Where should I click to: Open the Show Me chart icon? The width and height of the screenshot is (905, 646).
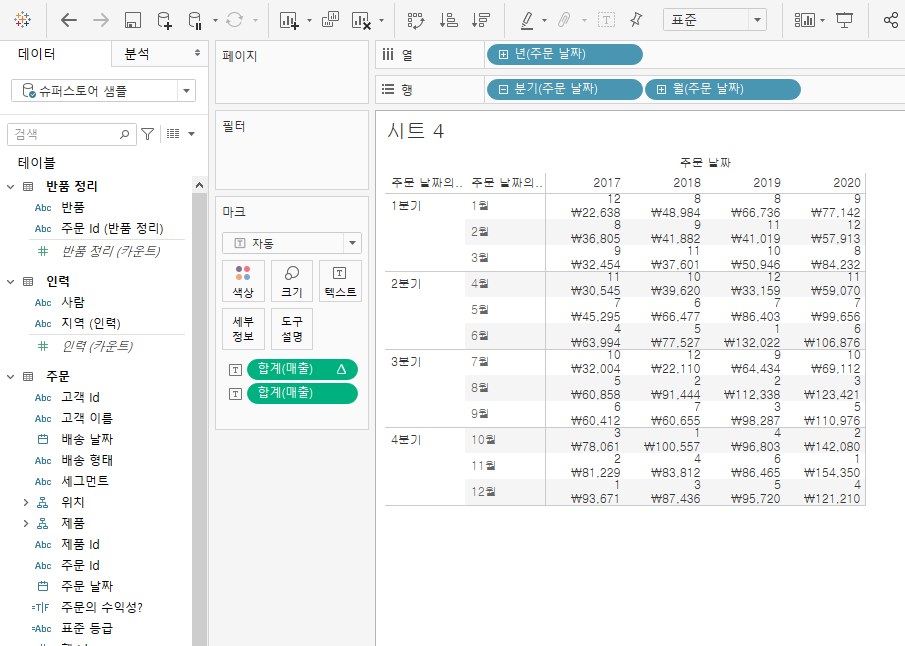(805, 20)
